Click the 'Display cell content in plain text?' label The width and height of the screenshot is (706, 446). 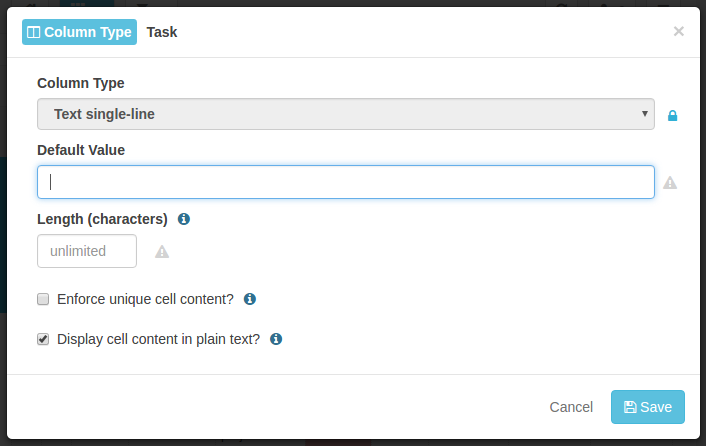[x=158, y=339]
